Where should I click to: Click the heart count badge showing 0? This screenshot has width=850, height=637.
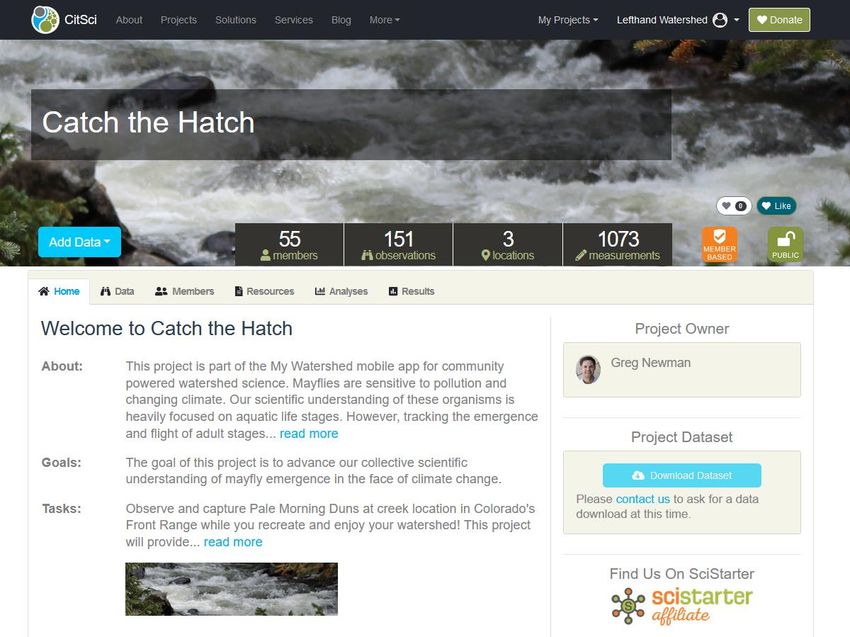tap(734, 206)
